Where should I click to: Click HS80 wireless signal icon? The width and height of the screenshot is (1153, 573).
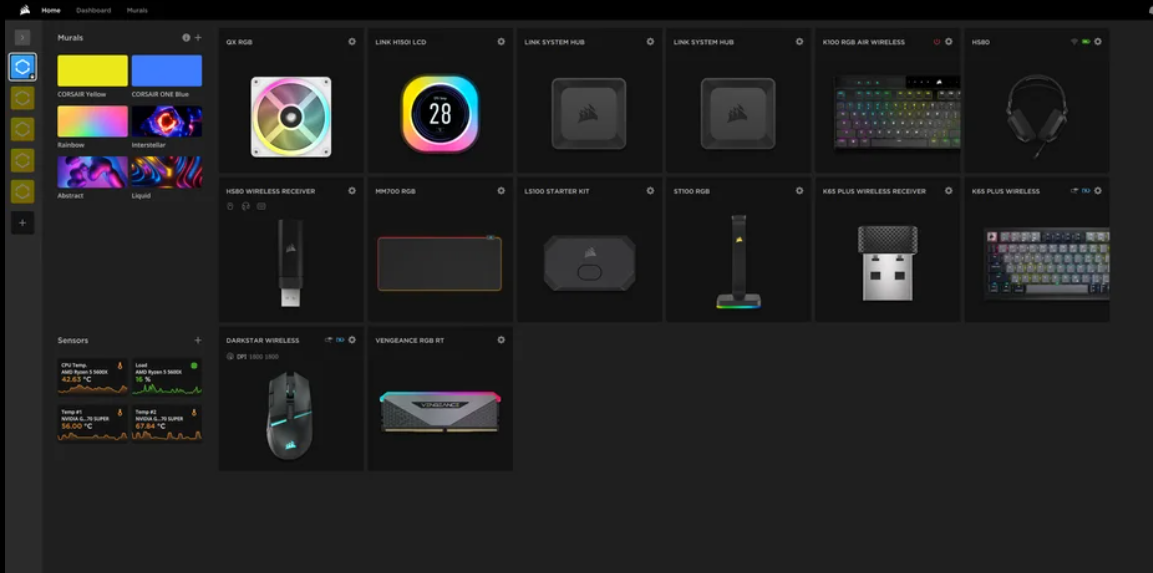tap(1074, 42)
